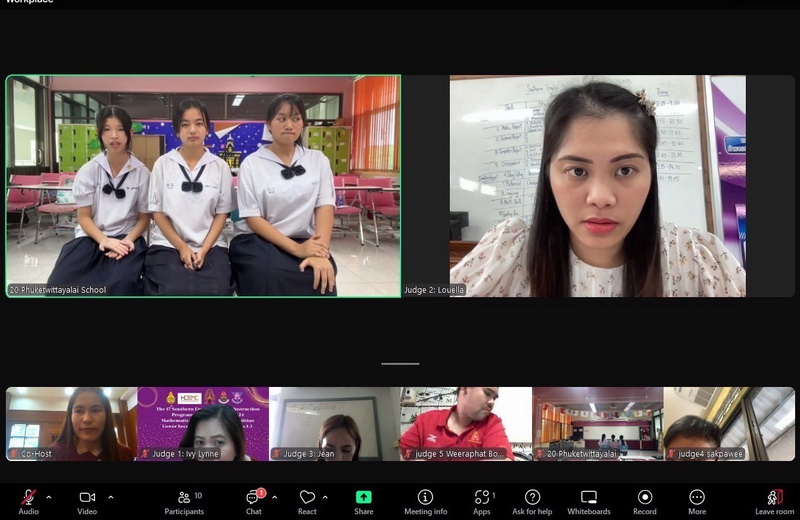Click the muted mic icon on judge4 tile
Viewport: 800px width, 520px height.
click(x=671, y=454)
